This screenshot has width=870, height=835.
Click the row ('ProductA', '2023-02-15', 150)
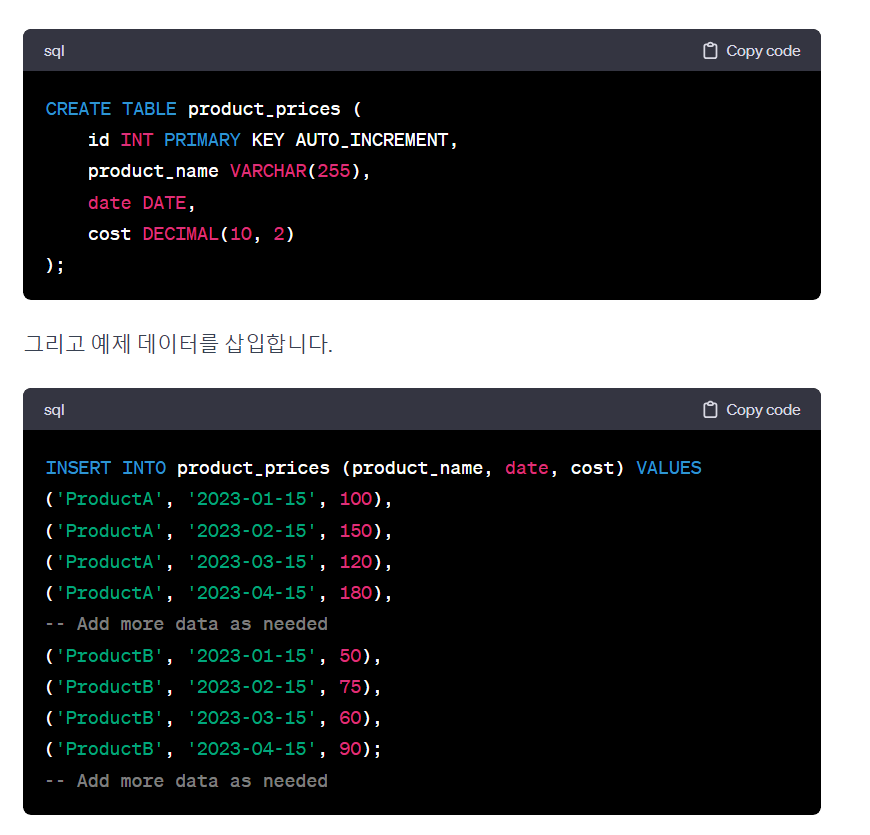tap(219, 530)
